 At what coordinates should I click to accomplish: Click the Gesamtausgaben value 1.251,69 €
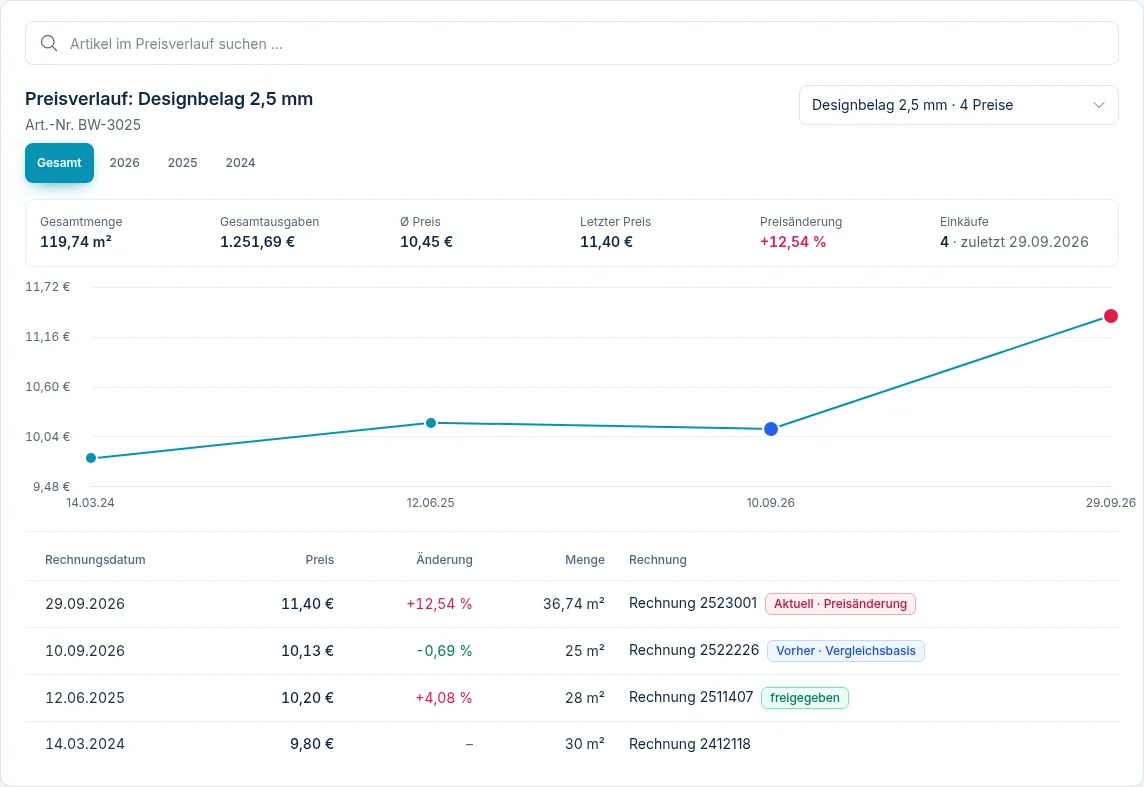point(258,241)
